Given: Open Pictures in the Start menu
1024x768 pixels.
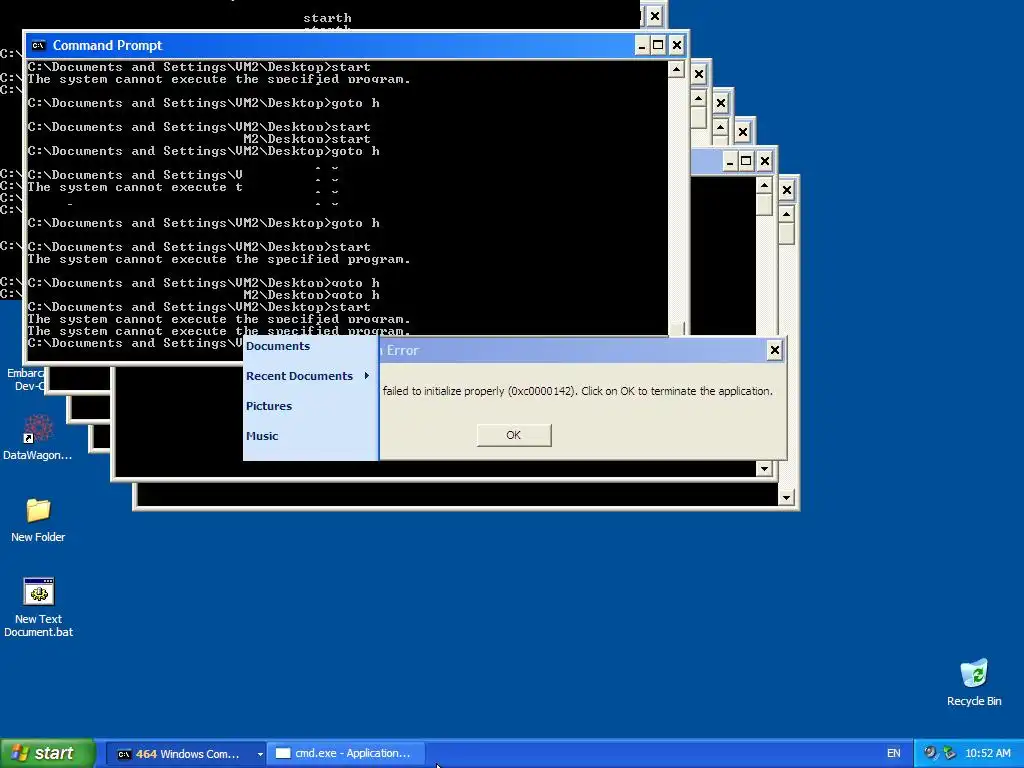Looking at the screenshot, I should 269,406.
